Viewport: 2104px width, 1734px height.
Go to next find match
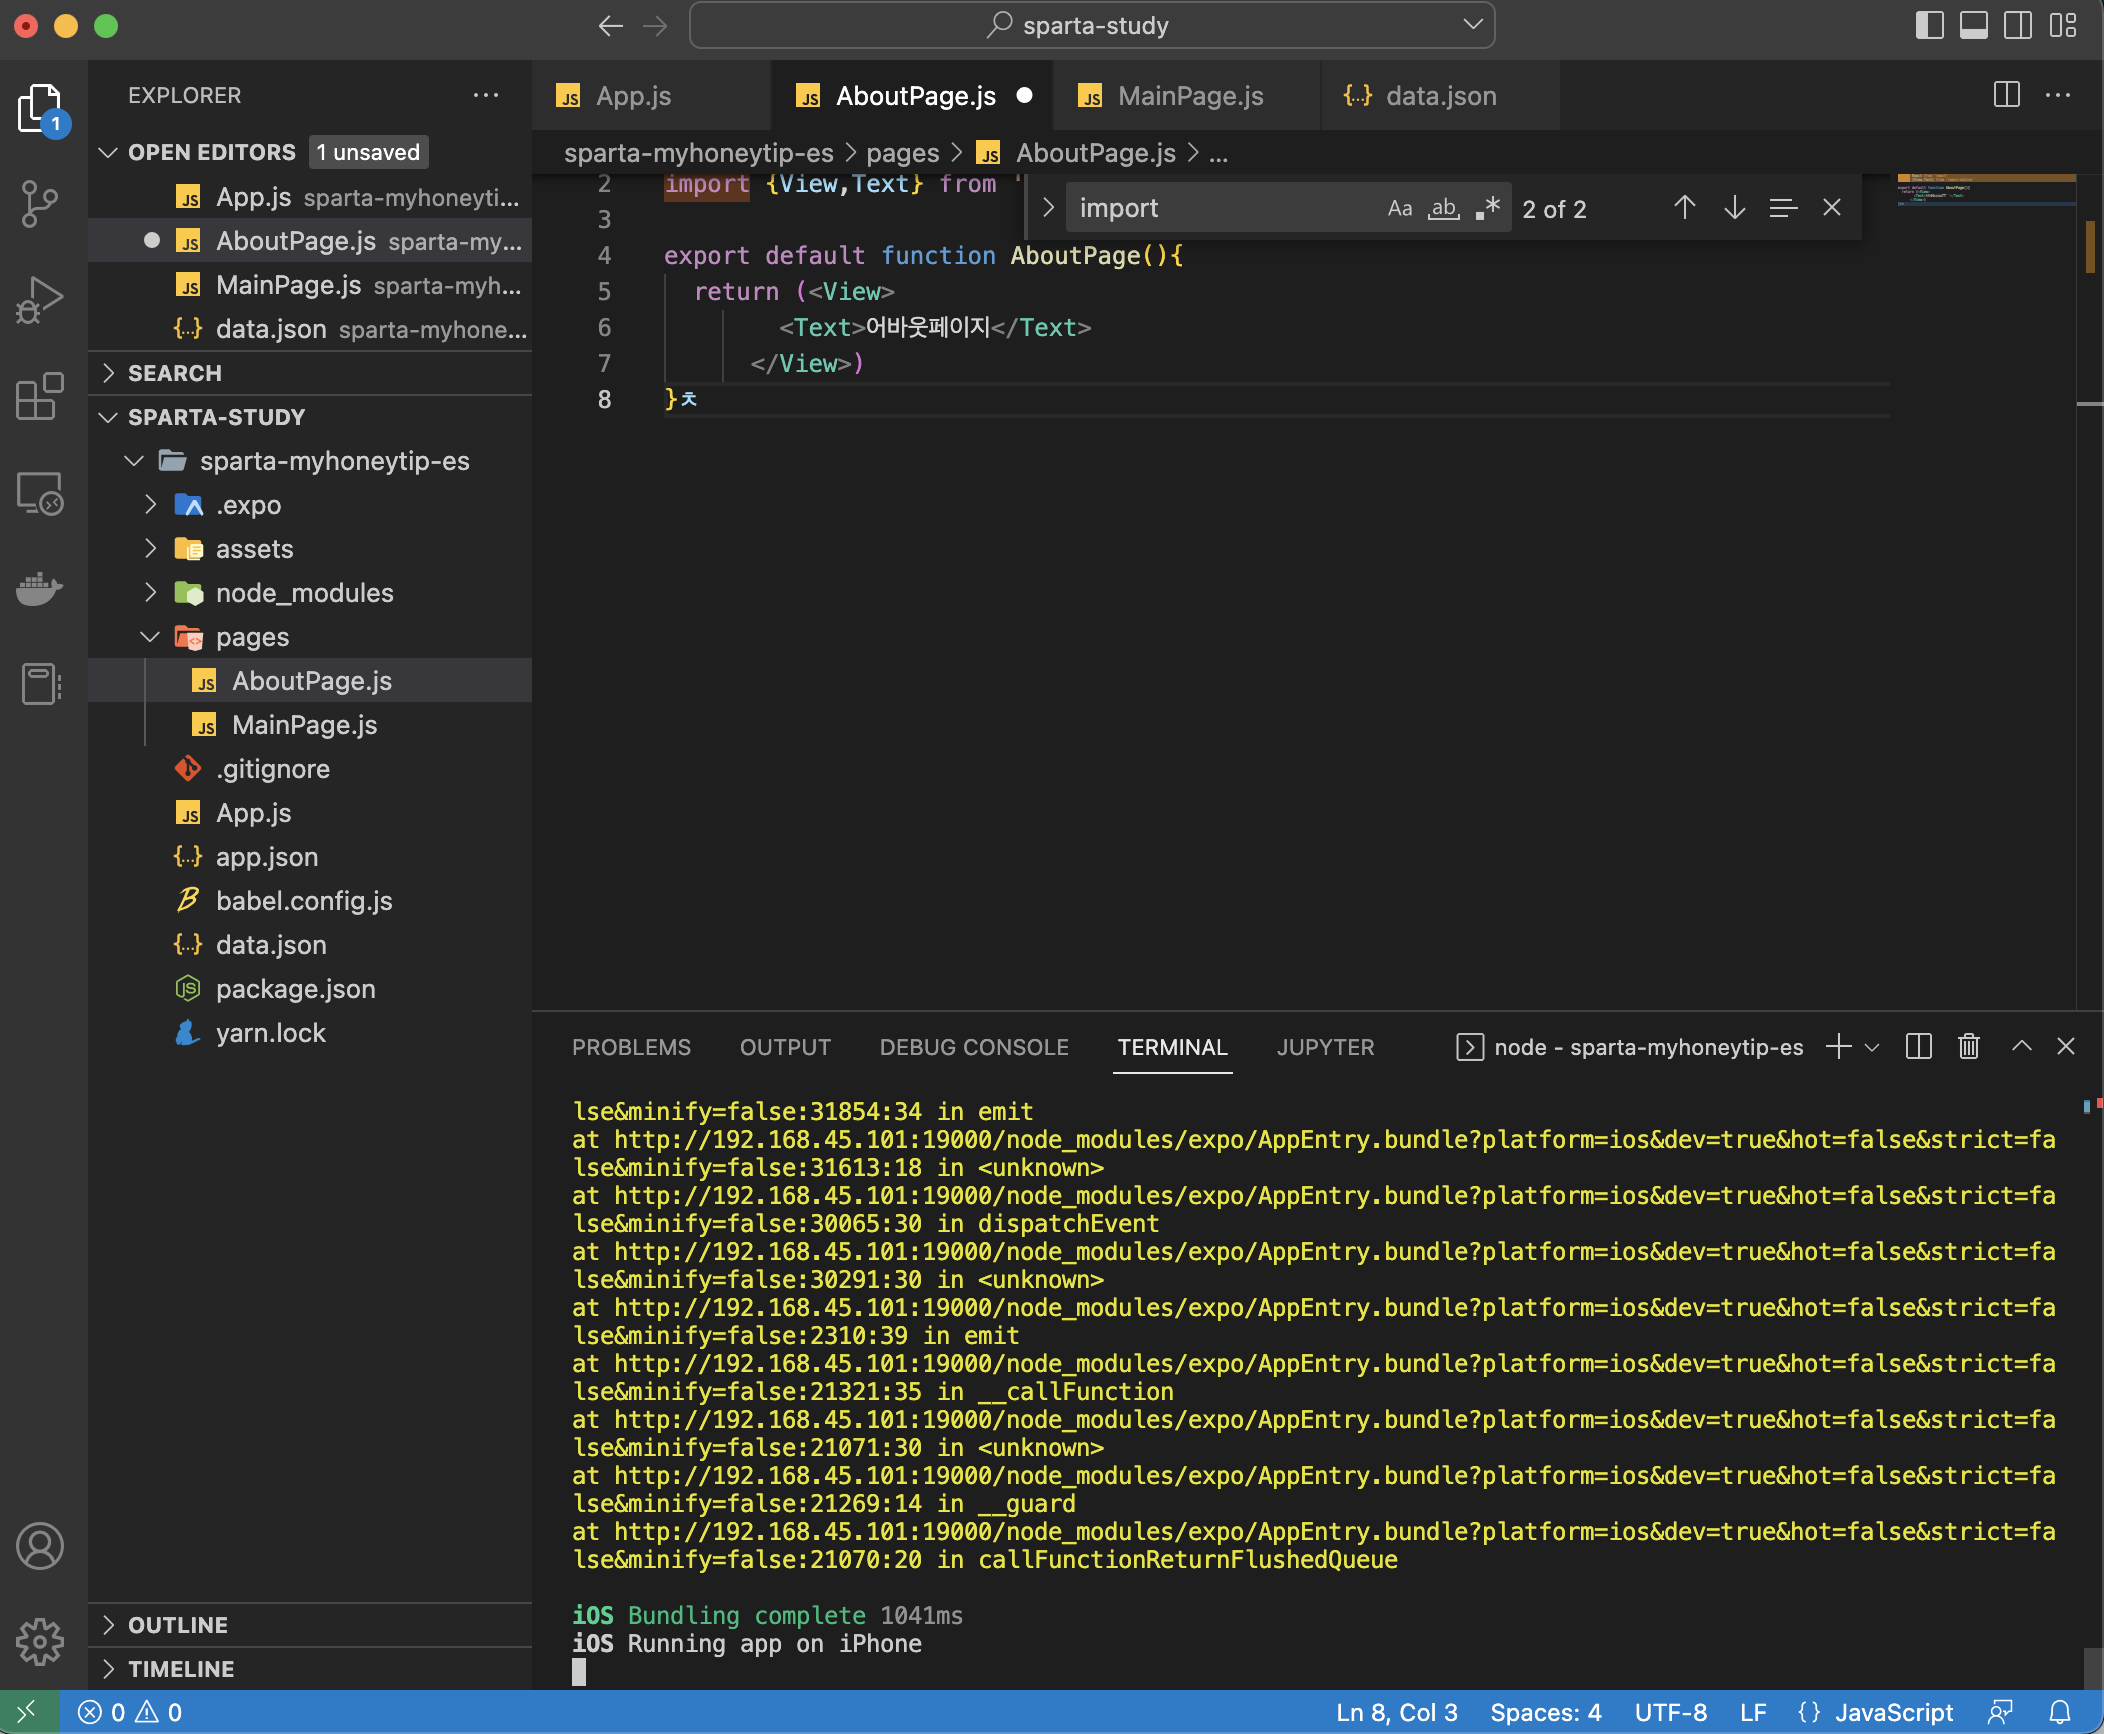pos(1735,208)
